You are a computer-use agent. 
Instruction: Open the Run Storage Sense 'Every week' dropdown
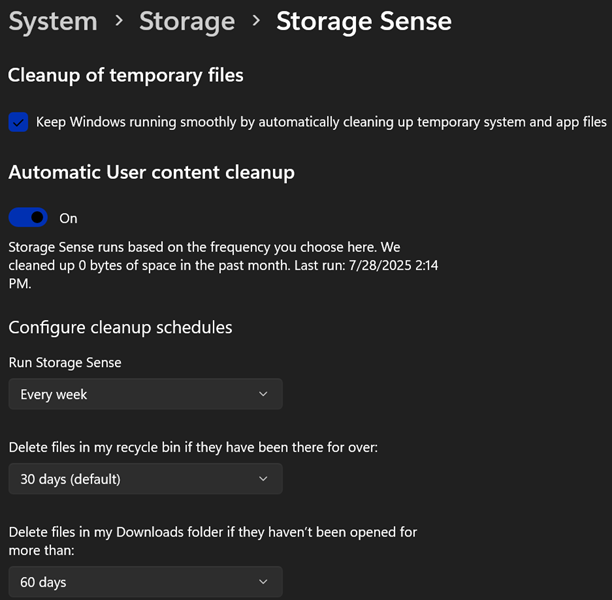tap(145, 394)
